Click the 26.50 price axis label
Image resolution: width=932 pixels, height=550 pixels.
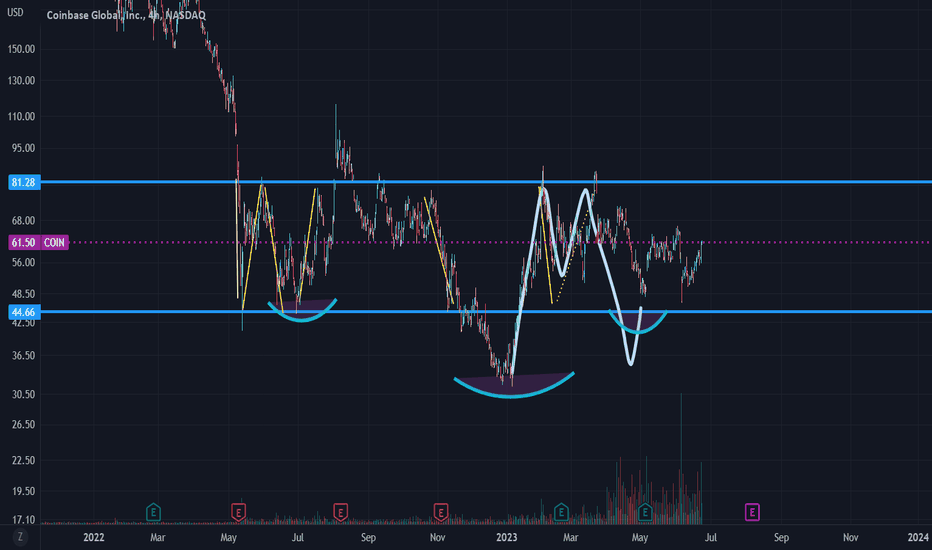23,425
